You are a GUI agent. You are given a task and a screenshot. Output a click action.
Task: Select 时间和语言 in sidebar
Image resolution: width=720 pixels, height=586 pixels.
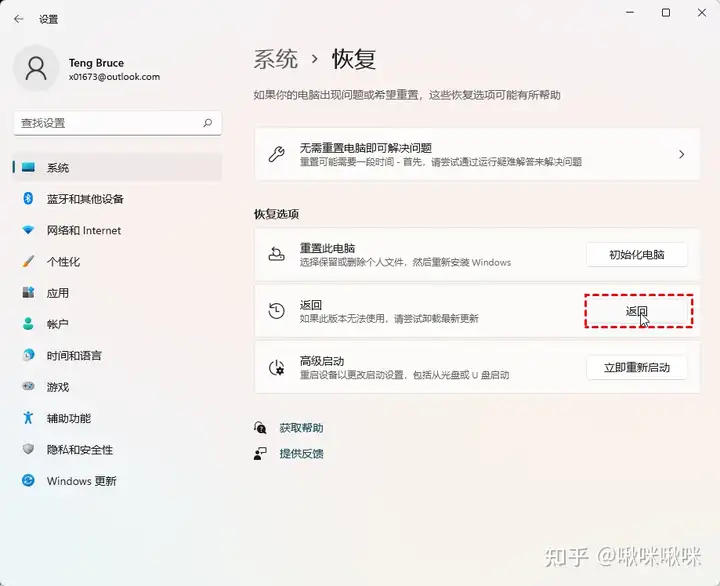pos(117,355)
